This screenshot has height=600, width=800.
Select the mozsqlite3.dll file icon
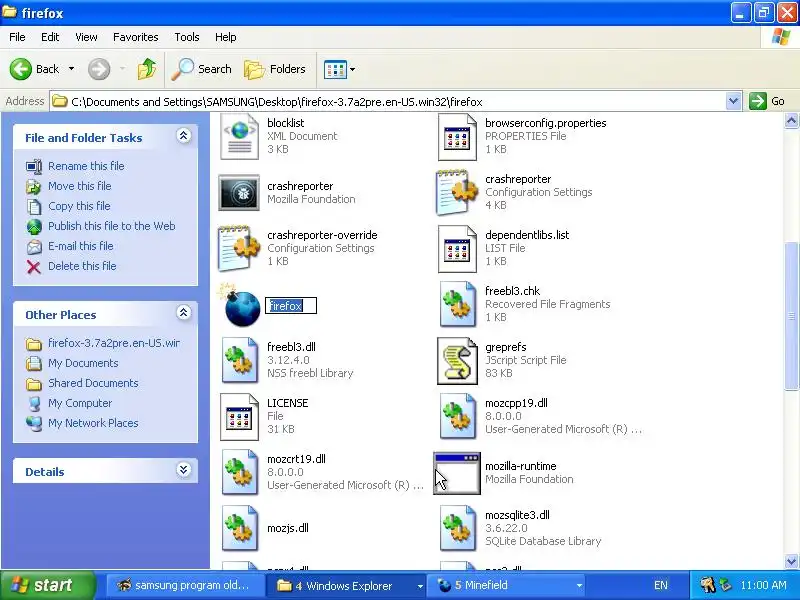pyautogui.click(x=457, y=529)
